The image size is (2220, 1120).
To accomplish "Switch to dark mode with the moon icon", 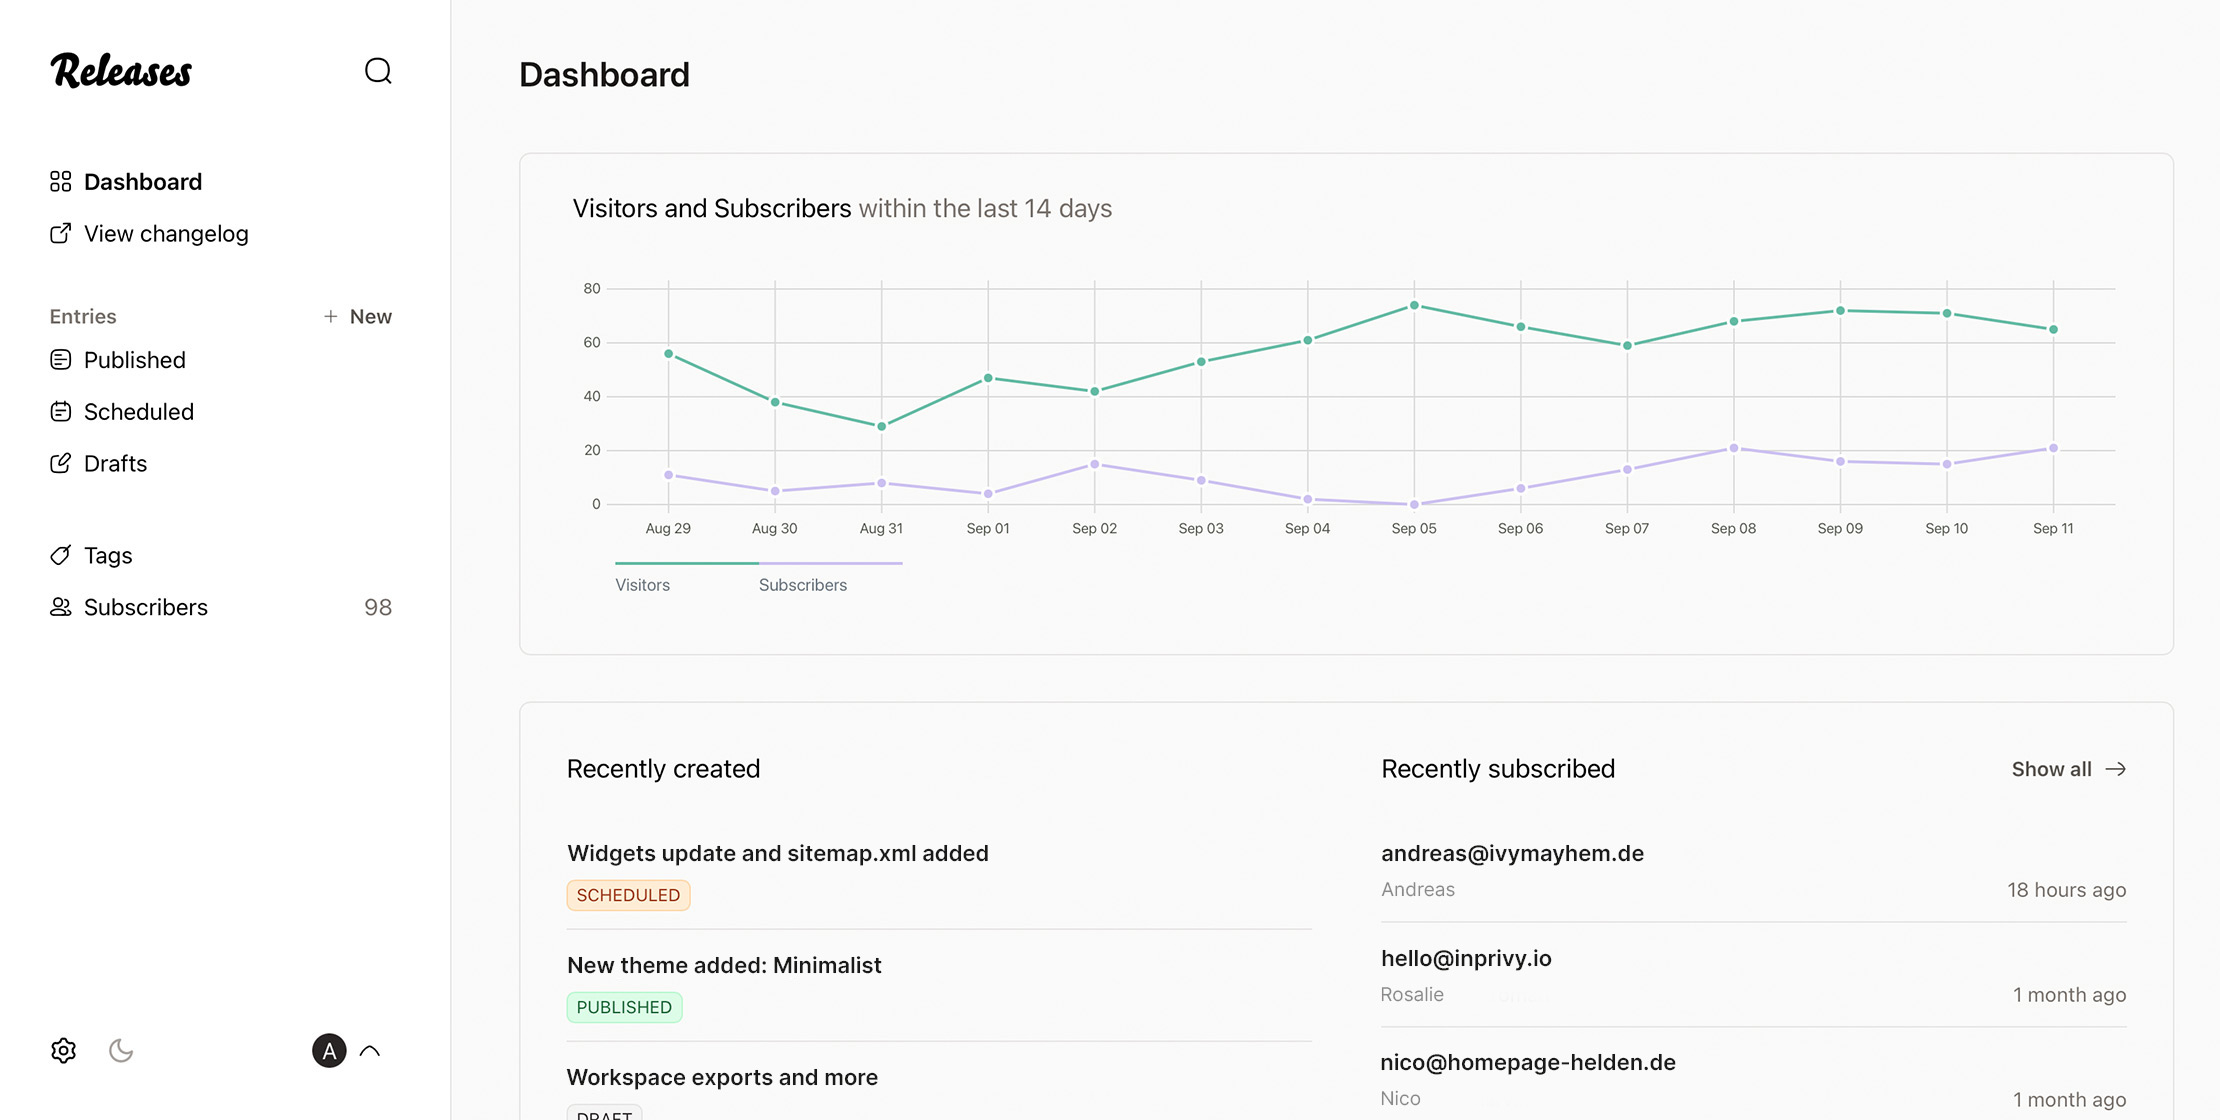I will pyautogui.click(x=121, y=1050).
